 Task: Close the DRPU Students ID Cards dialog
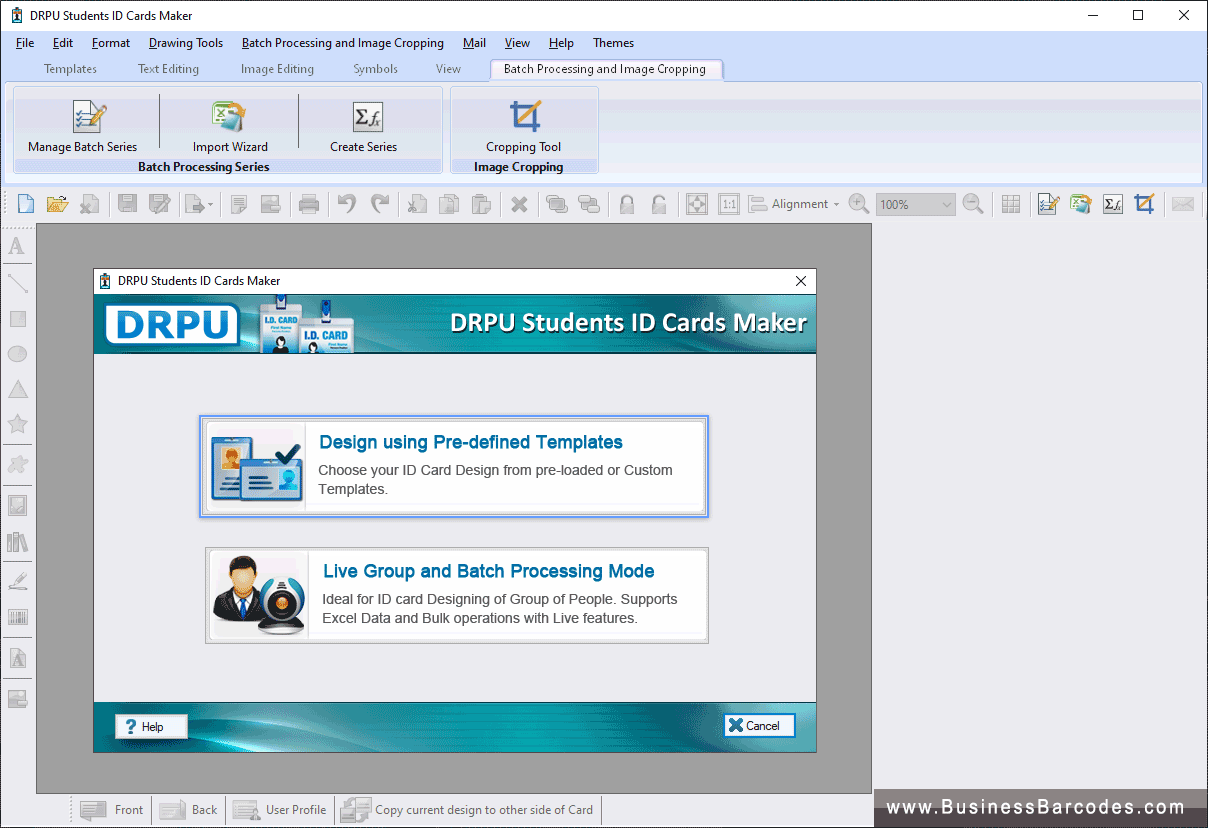(800, 281)
